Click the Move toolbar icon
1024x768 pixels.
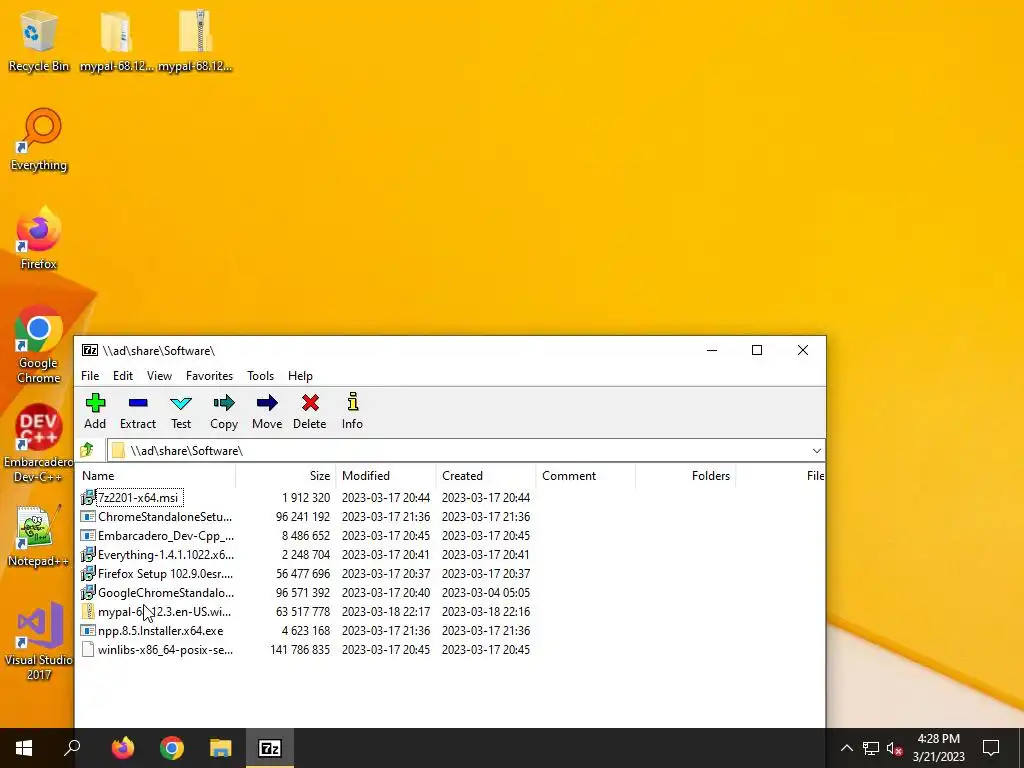click(x=267, y=411)
